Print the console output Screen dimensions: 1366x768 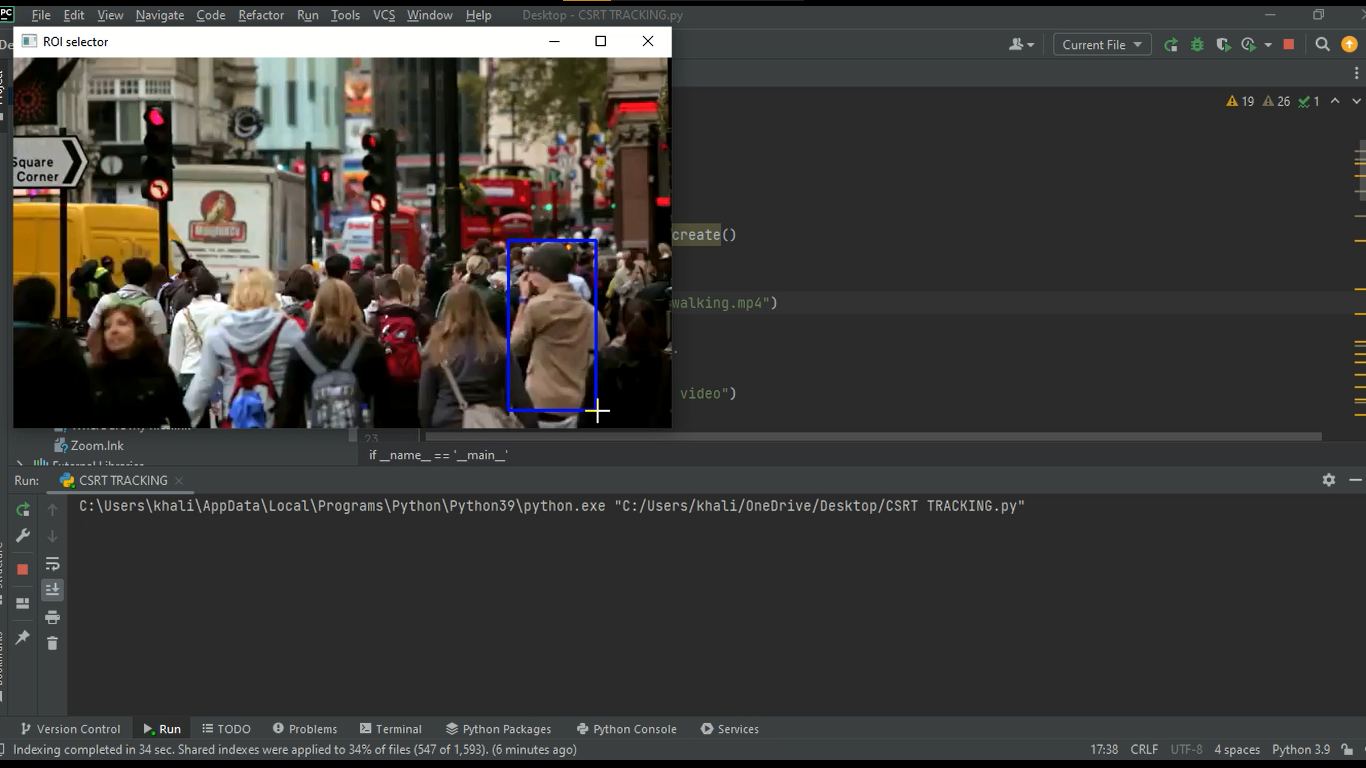point(52,617)
